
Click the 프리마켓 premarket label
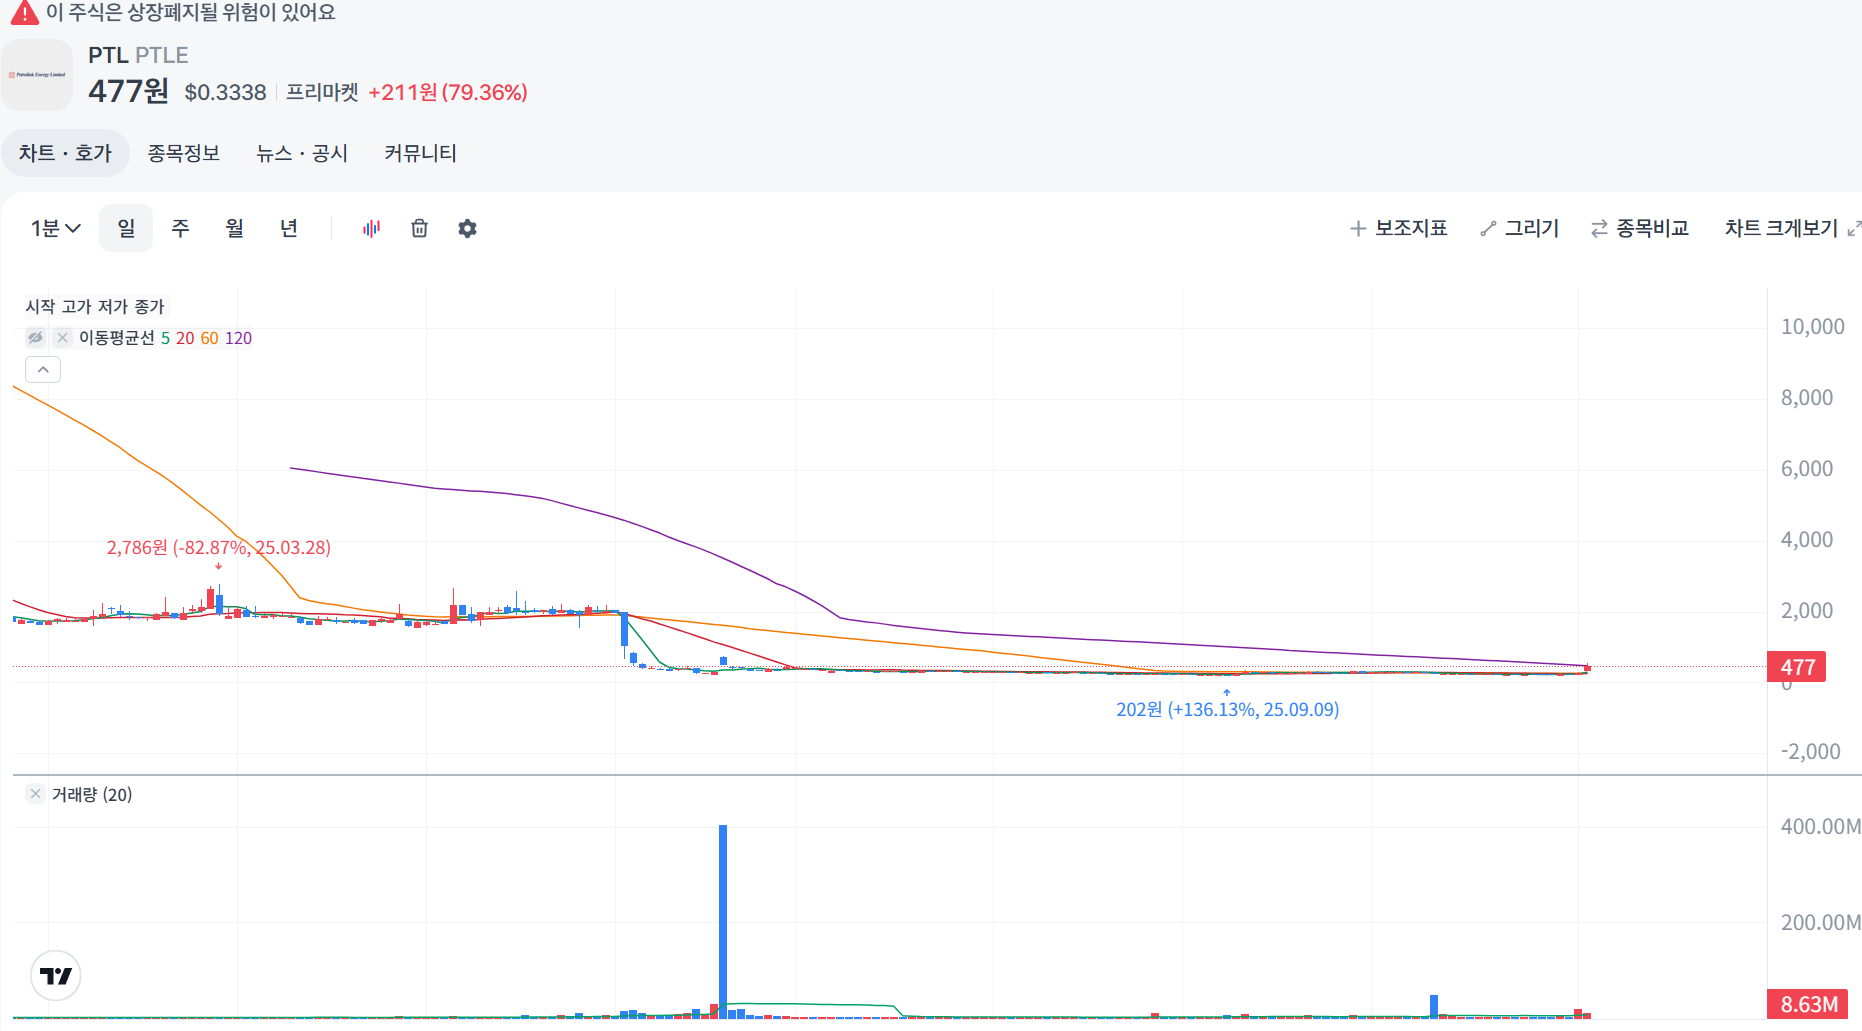click(322, 93)
